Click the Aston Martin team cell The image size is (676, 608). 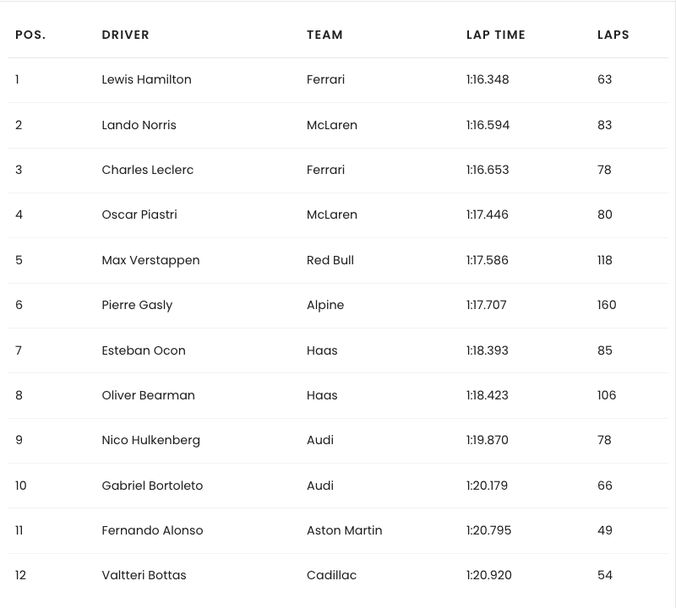point(344,531)
